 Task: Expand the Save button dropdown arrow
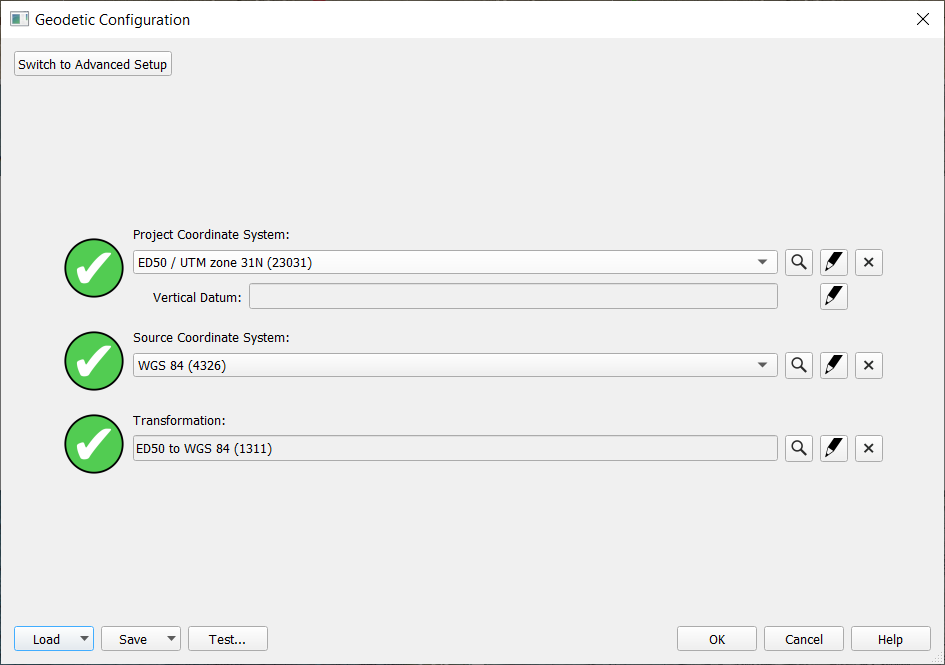coord(171,639)
